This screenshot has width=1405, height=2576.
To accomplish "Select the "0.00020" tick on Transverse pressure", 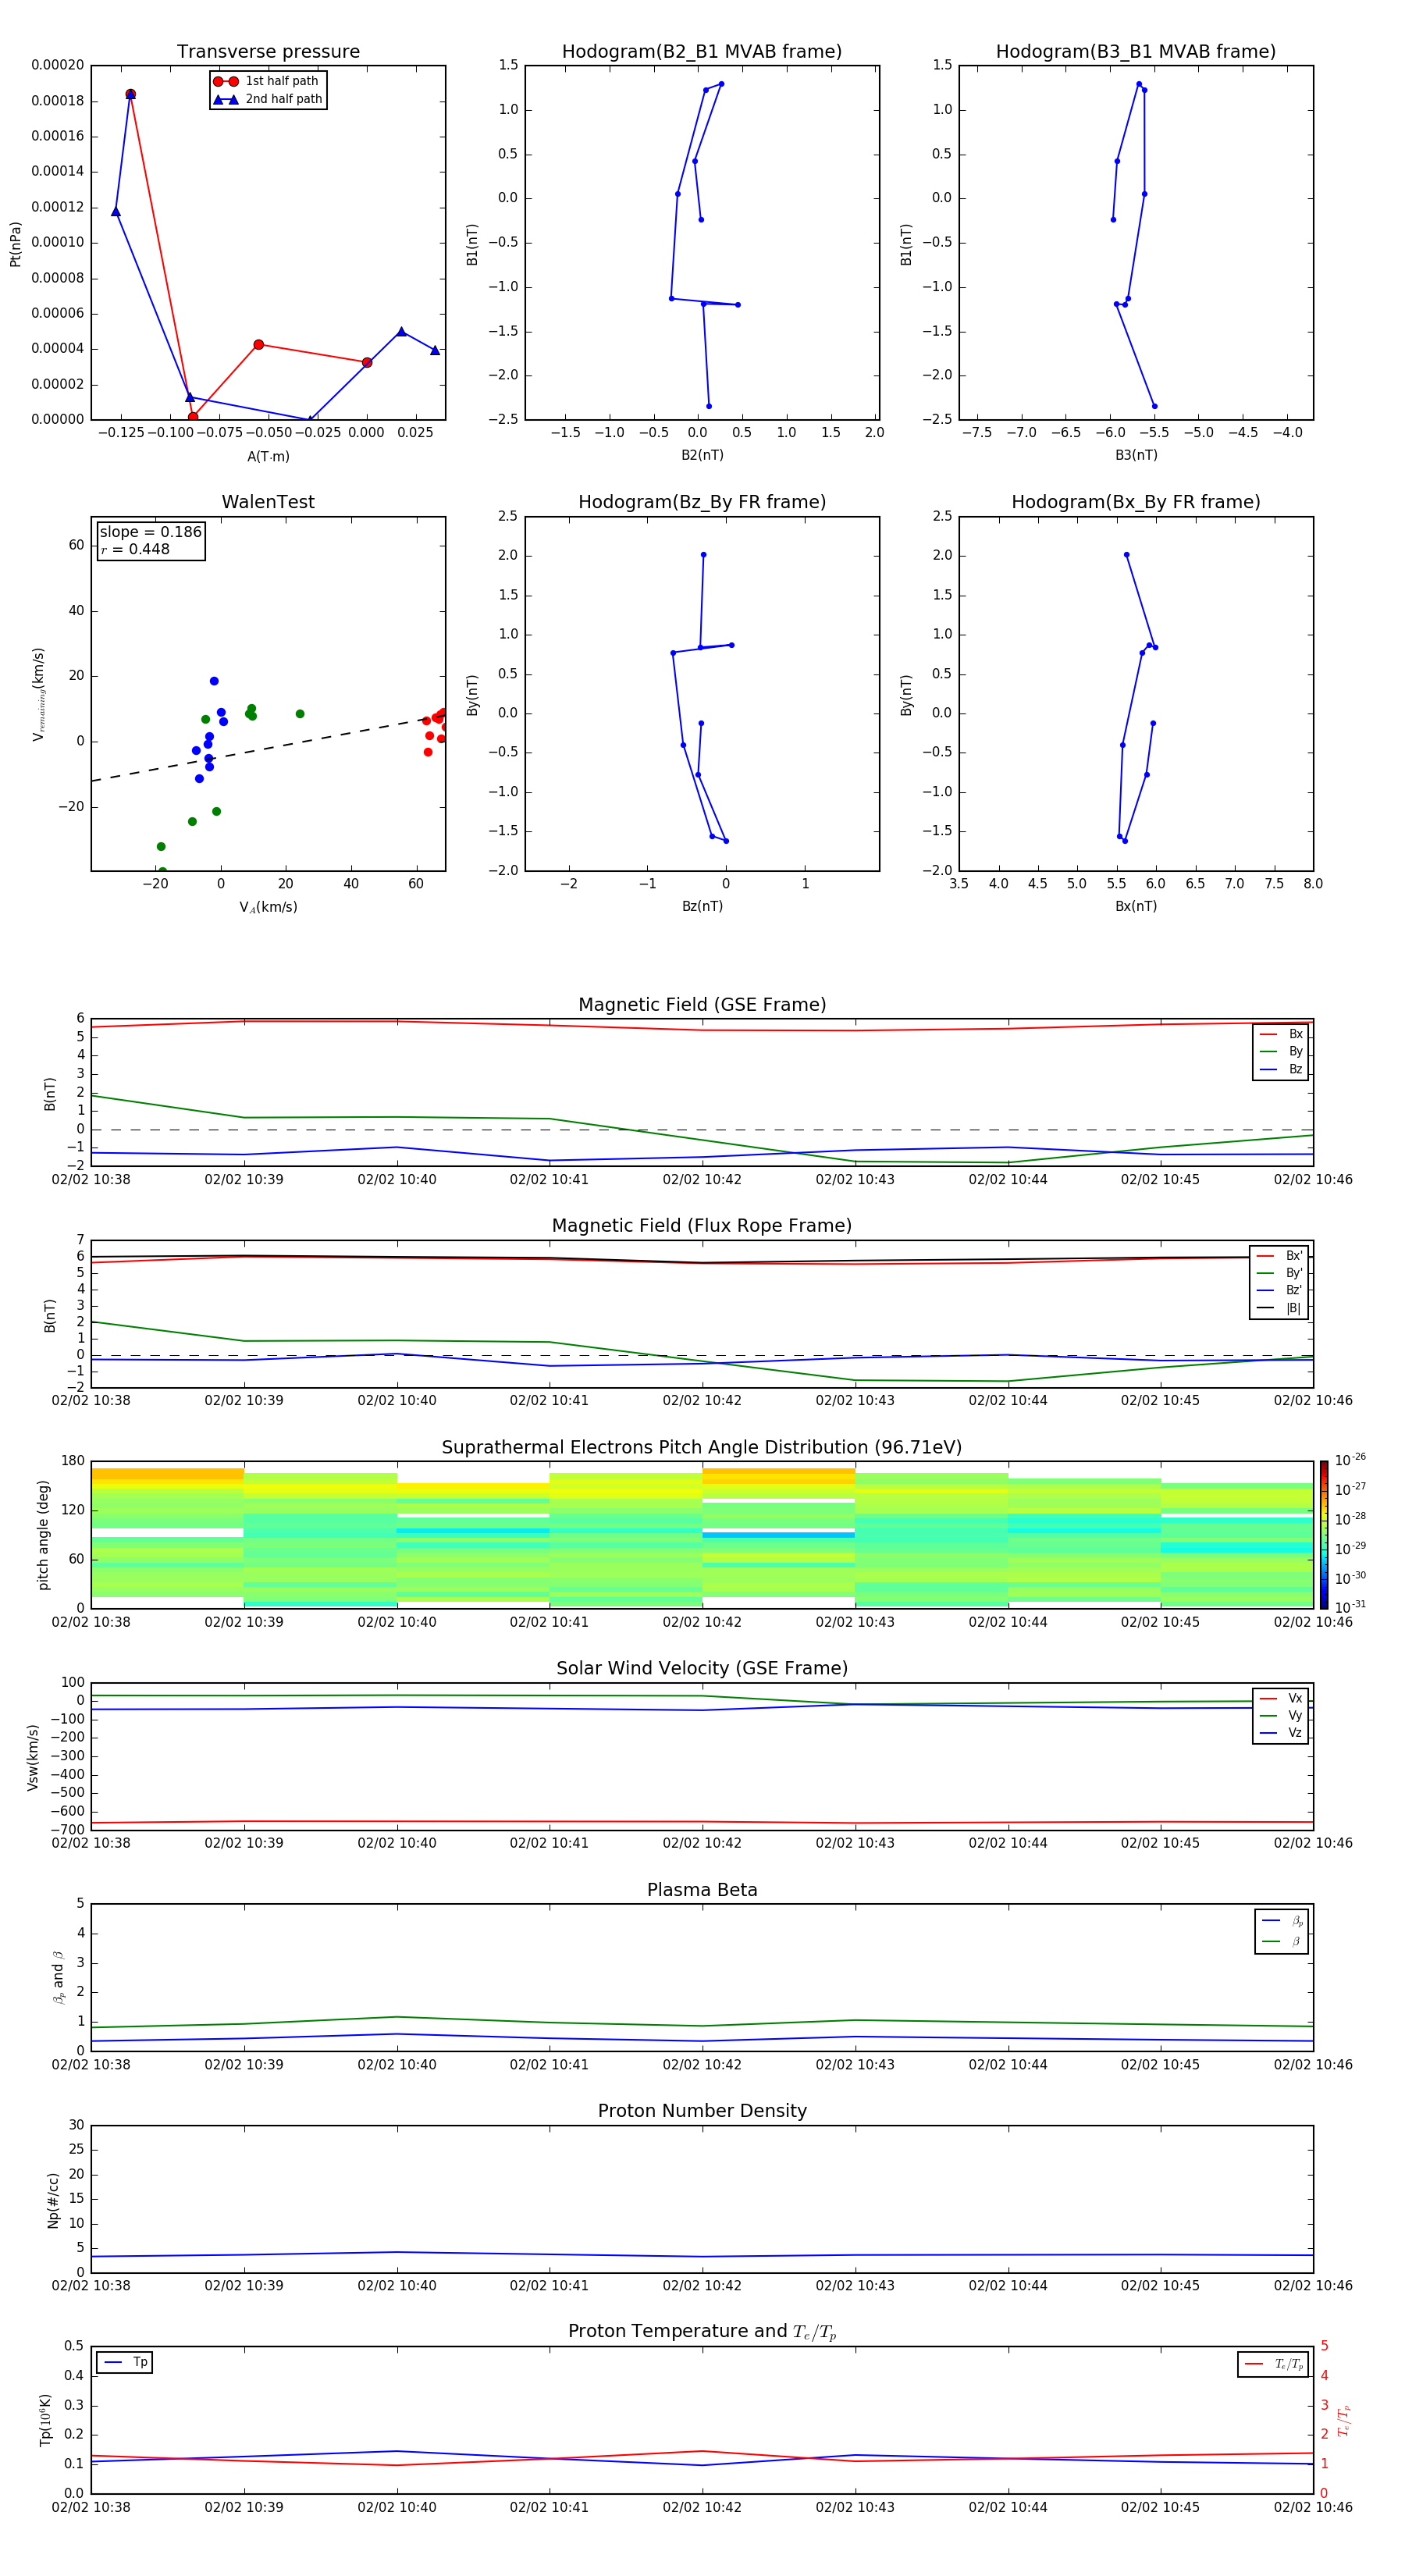I will click(x=58, y=65).
